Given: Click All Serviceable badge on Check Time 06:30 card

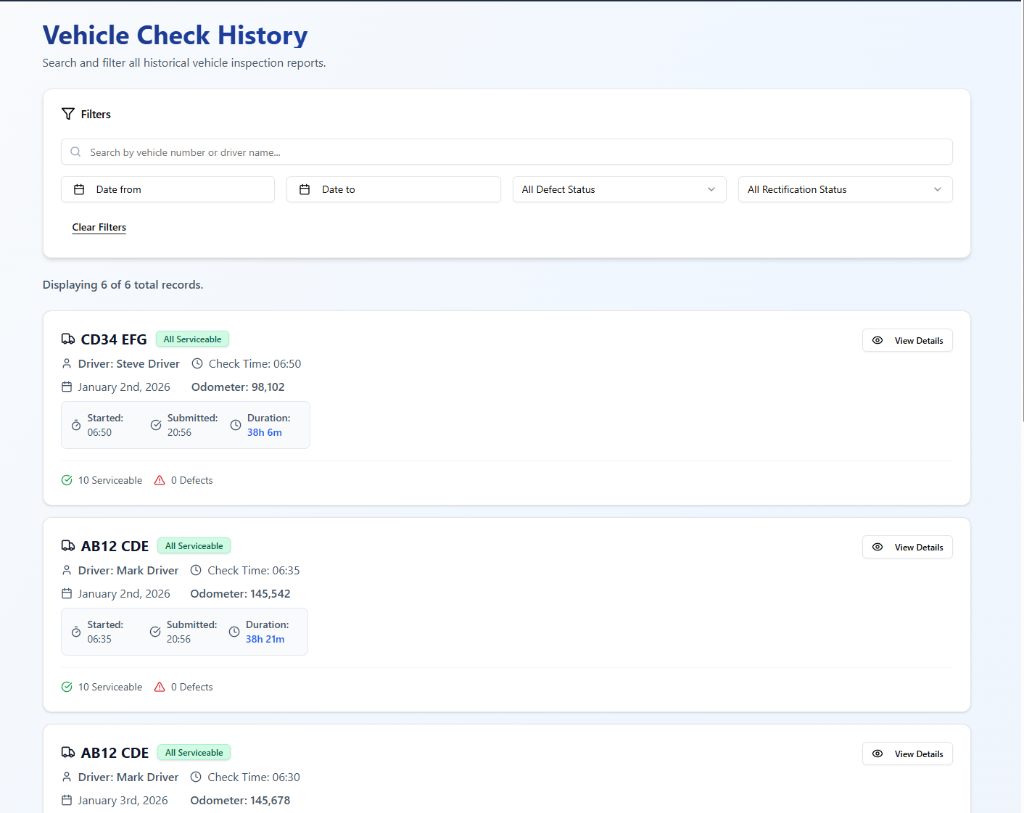Looking at the screenshot, I should 194,752.
